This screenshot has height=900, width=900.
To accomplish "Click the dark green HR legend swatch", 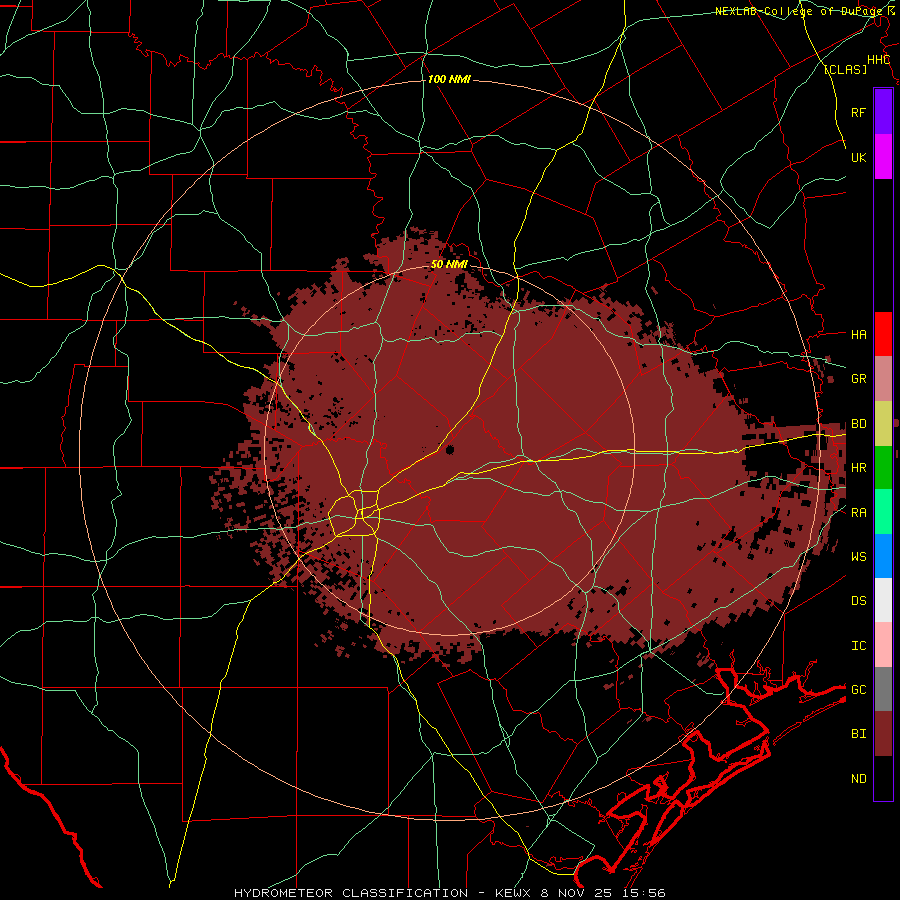I will point(883,468).
